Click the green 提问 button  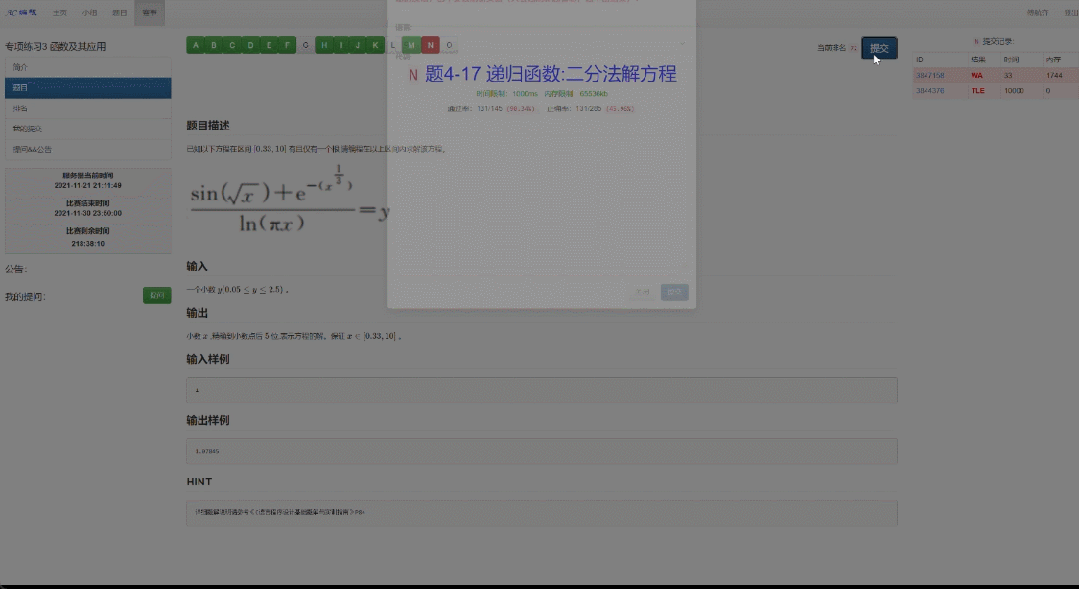(x=157, y=295)
